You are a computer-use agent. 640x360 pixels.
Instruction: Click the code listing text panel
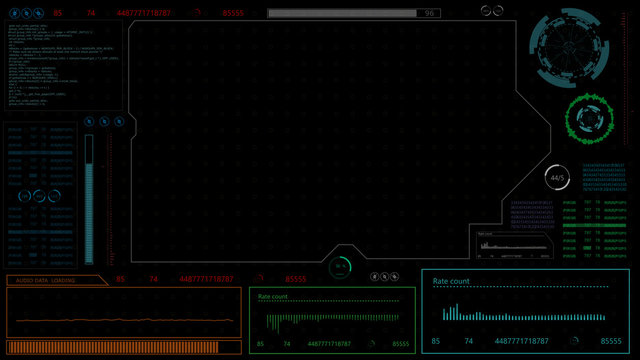[x=63, y=65]
